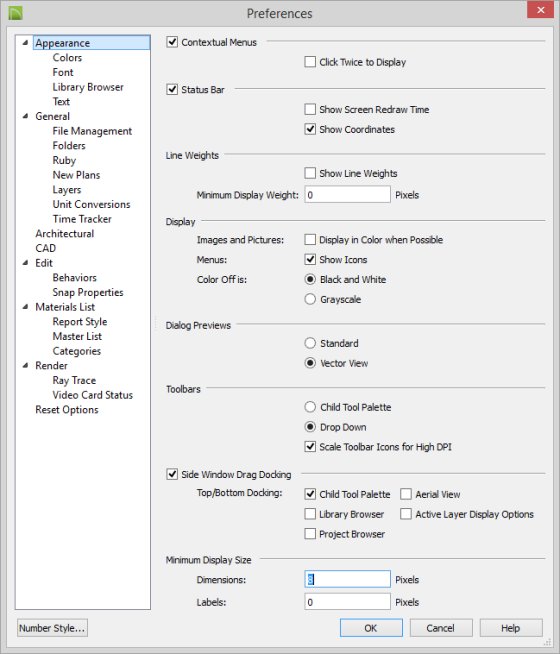Collapse the General tree section
Image resolution: width=560 pixels, height=654 pixels.
(x=25, y=116)
